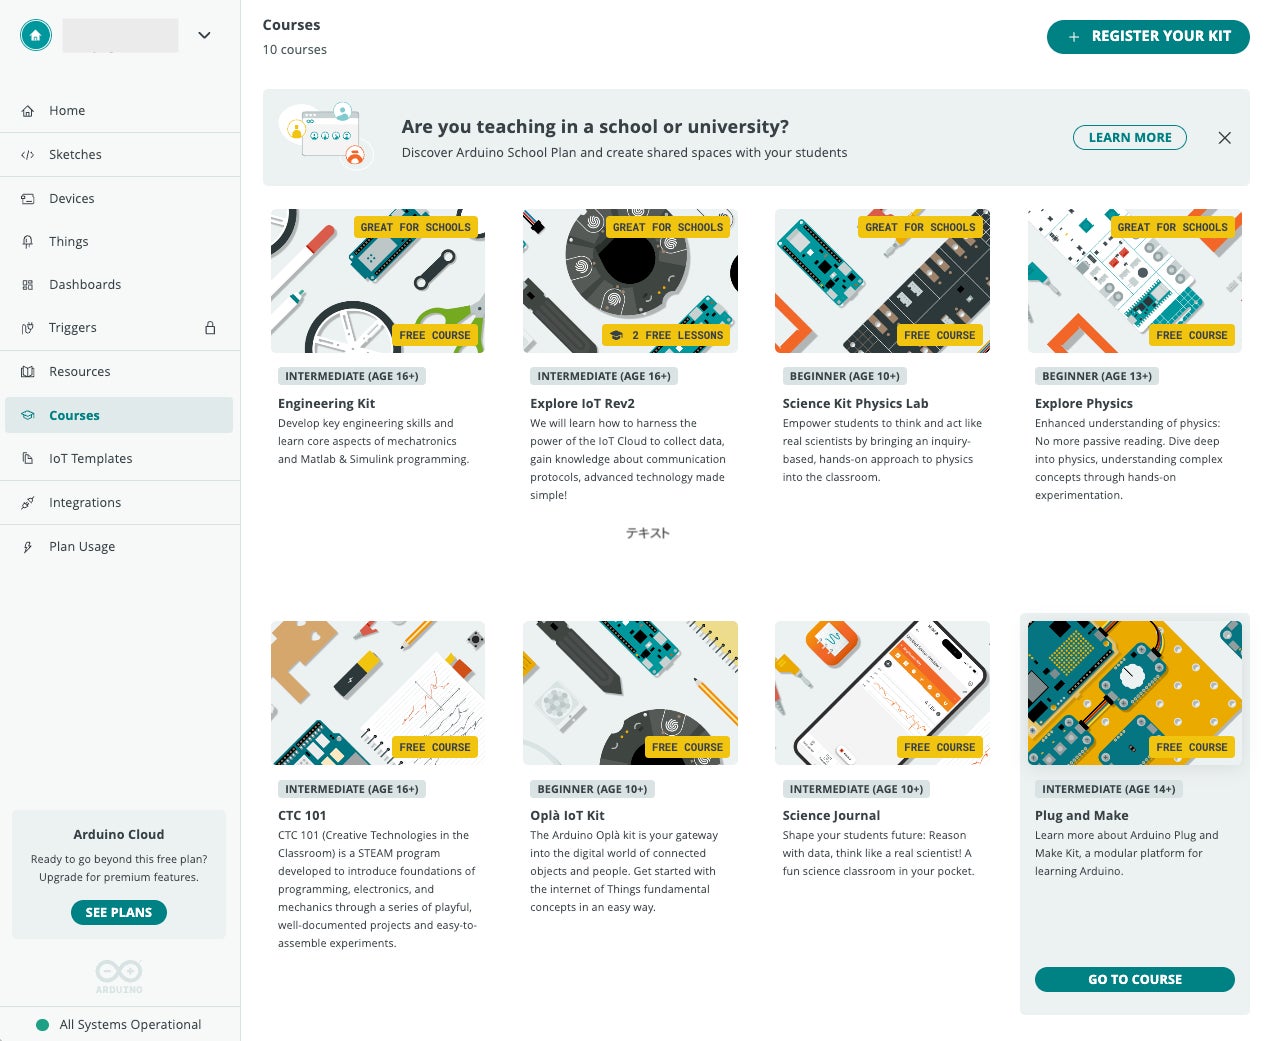Click the Integrations plug icon

pyautogui.click(x=28, y=503)
